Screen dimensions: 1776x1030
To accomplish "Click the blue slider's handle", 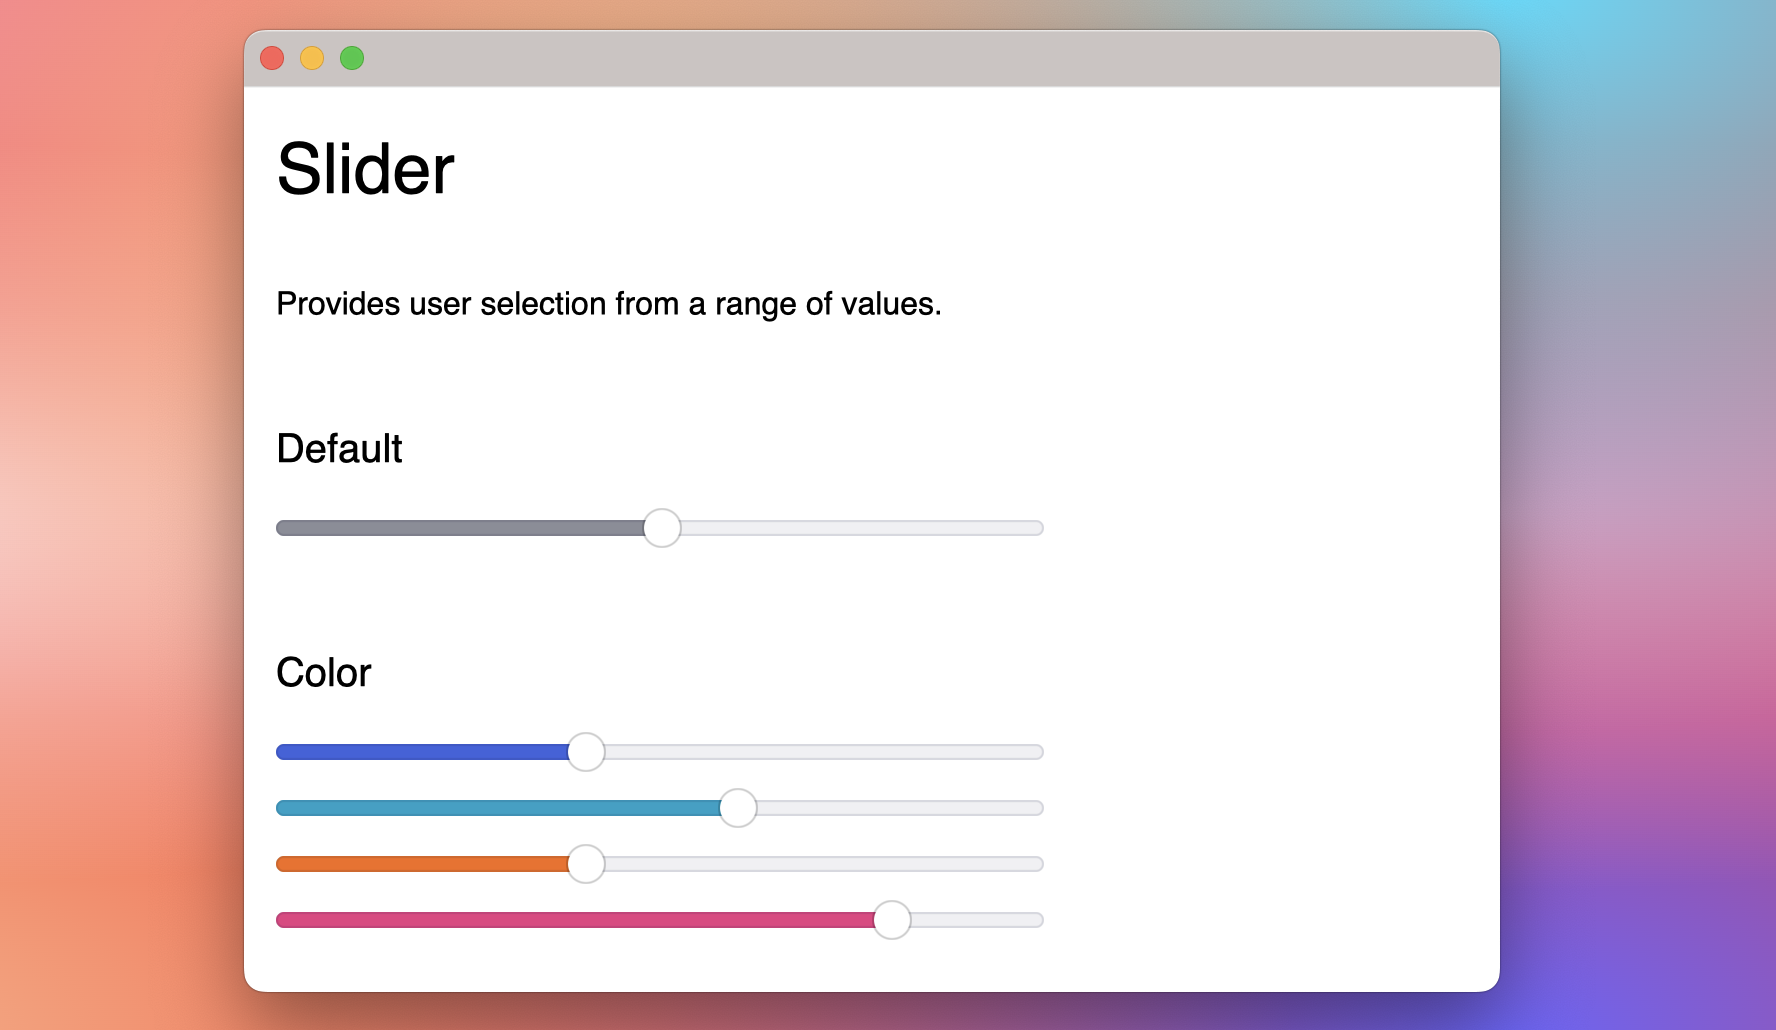I will [x=586, y=753].
